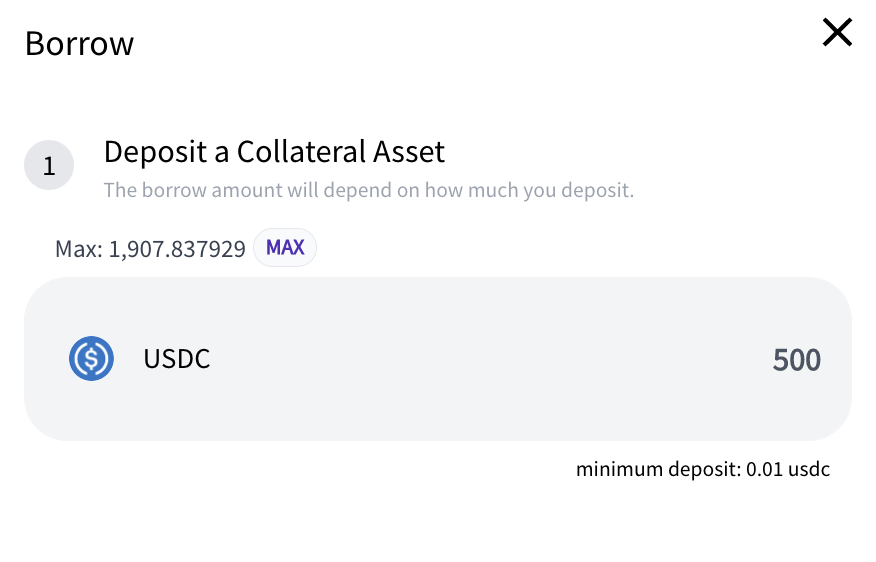Click the Max: 1,907.837929 balance text
The width and height of the screenshot is (876, 562).
(x=150, y=249)
